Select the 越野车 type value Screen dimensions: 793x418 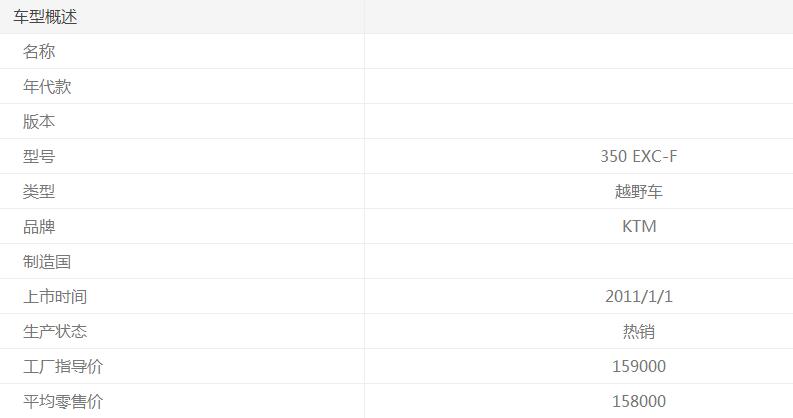pos(639,192)
